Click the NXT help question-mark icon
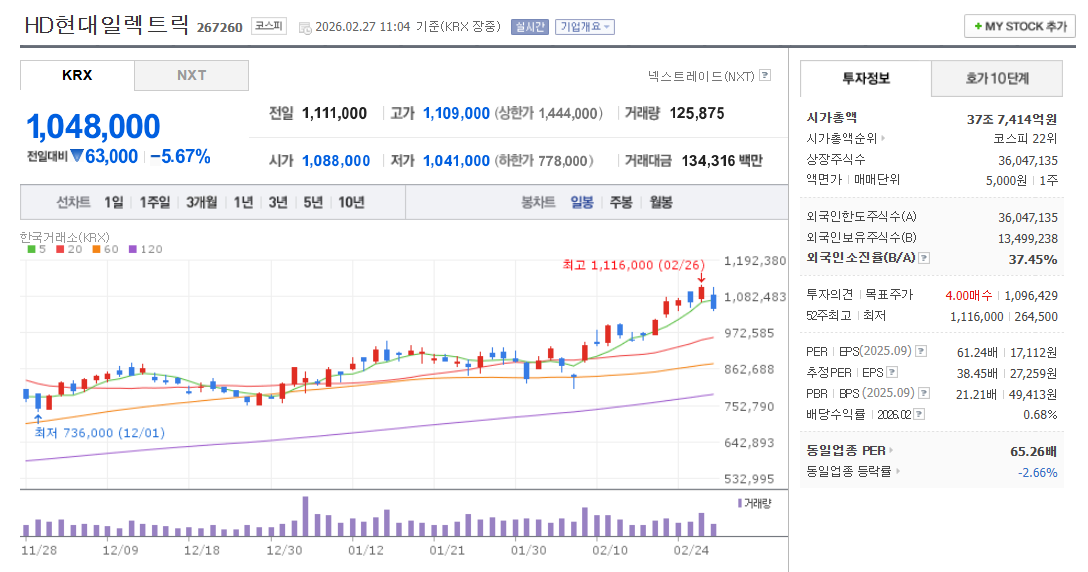1088x572 pixels. click(765, 75)
